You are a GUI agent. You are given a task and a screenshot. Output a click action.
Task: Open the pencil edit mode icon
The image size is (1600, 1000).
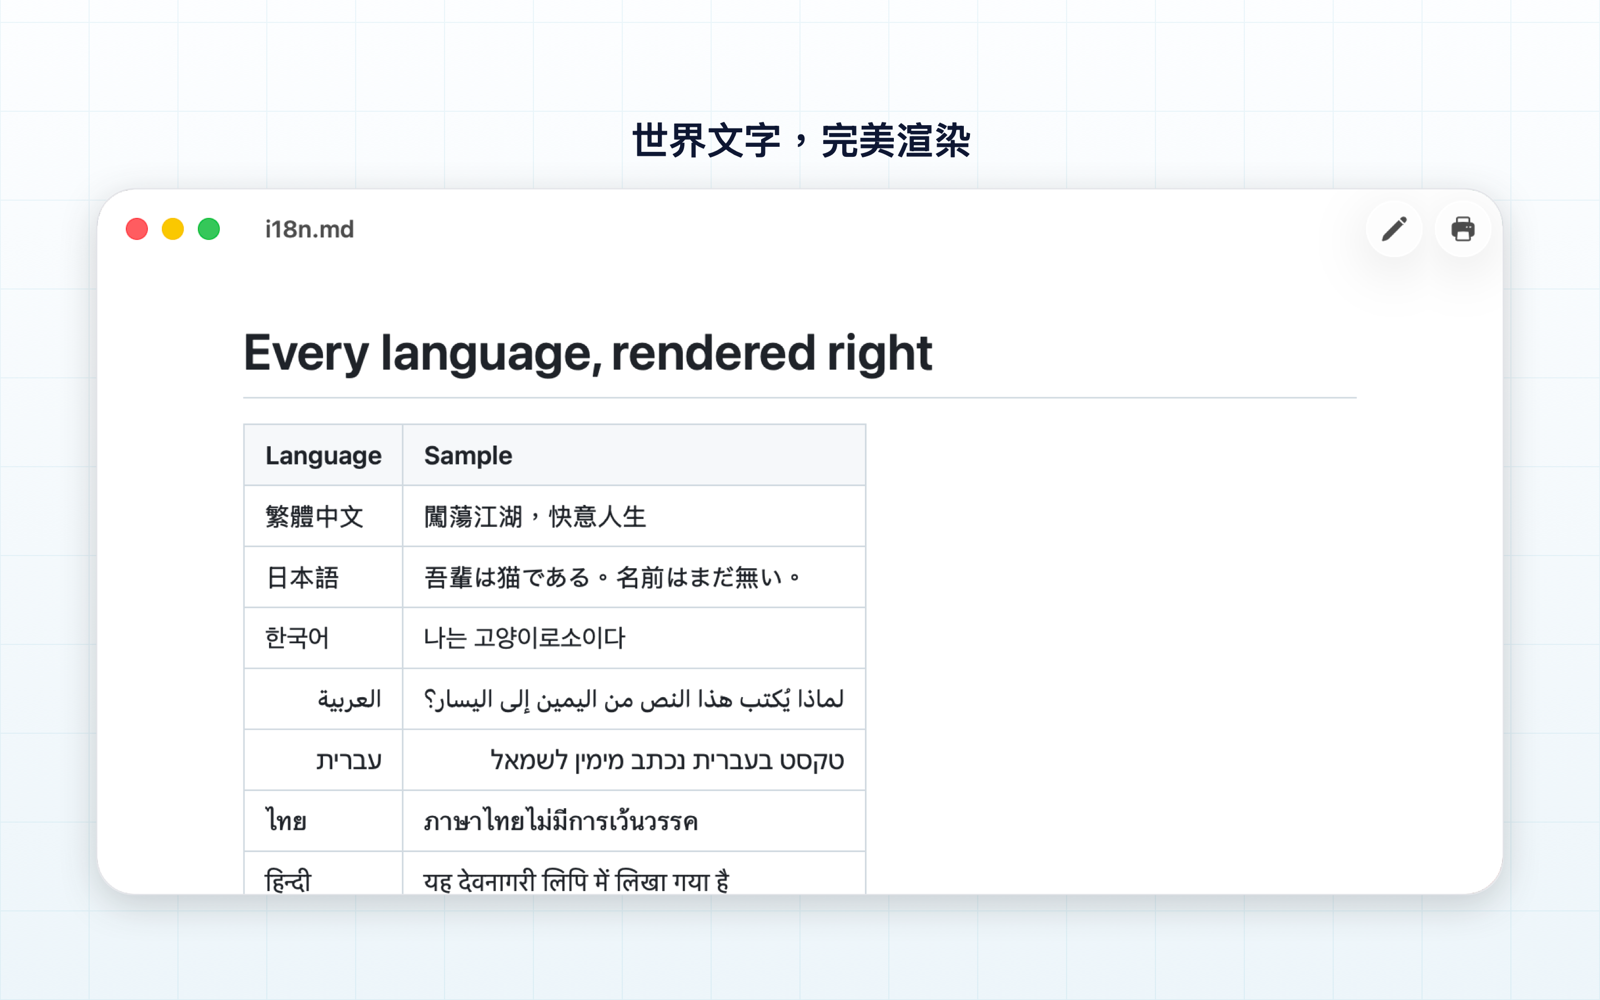[1394, 229]
